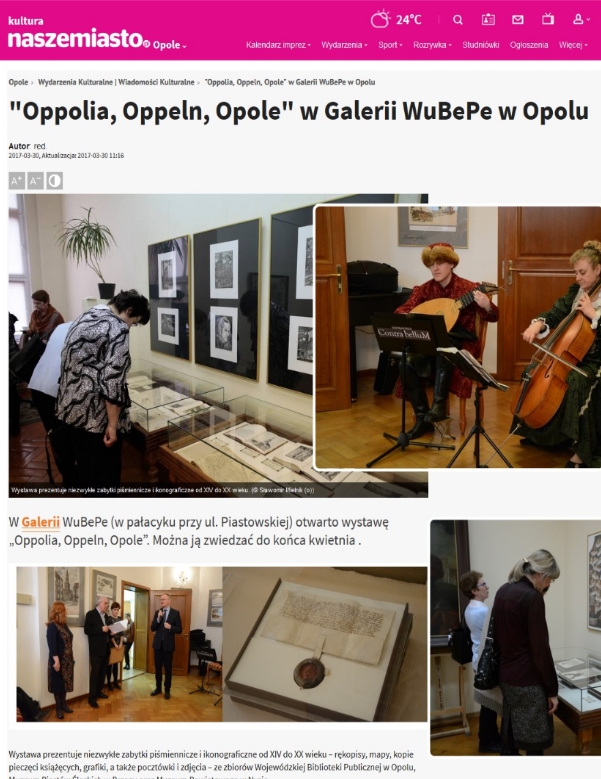This screenshot has width=601, height=779.
Task: Open the Ogłoszenia section
Action: (x=528, y=45)
